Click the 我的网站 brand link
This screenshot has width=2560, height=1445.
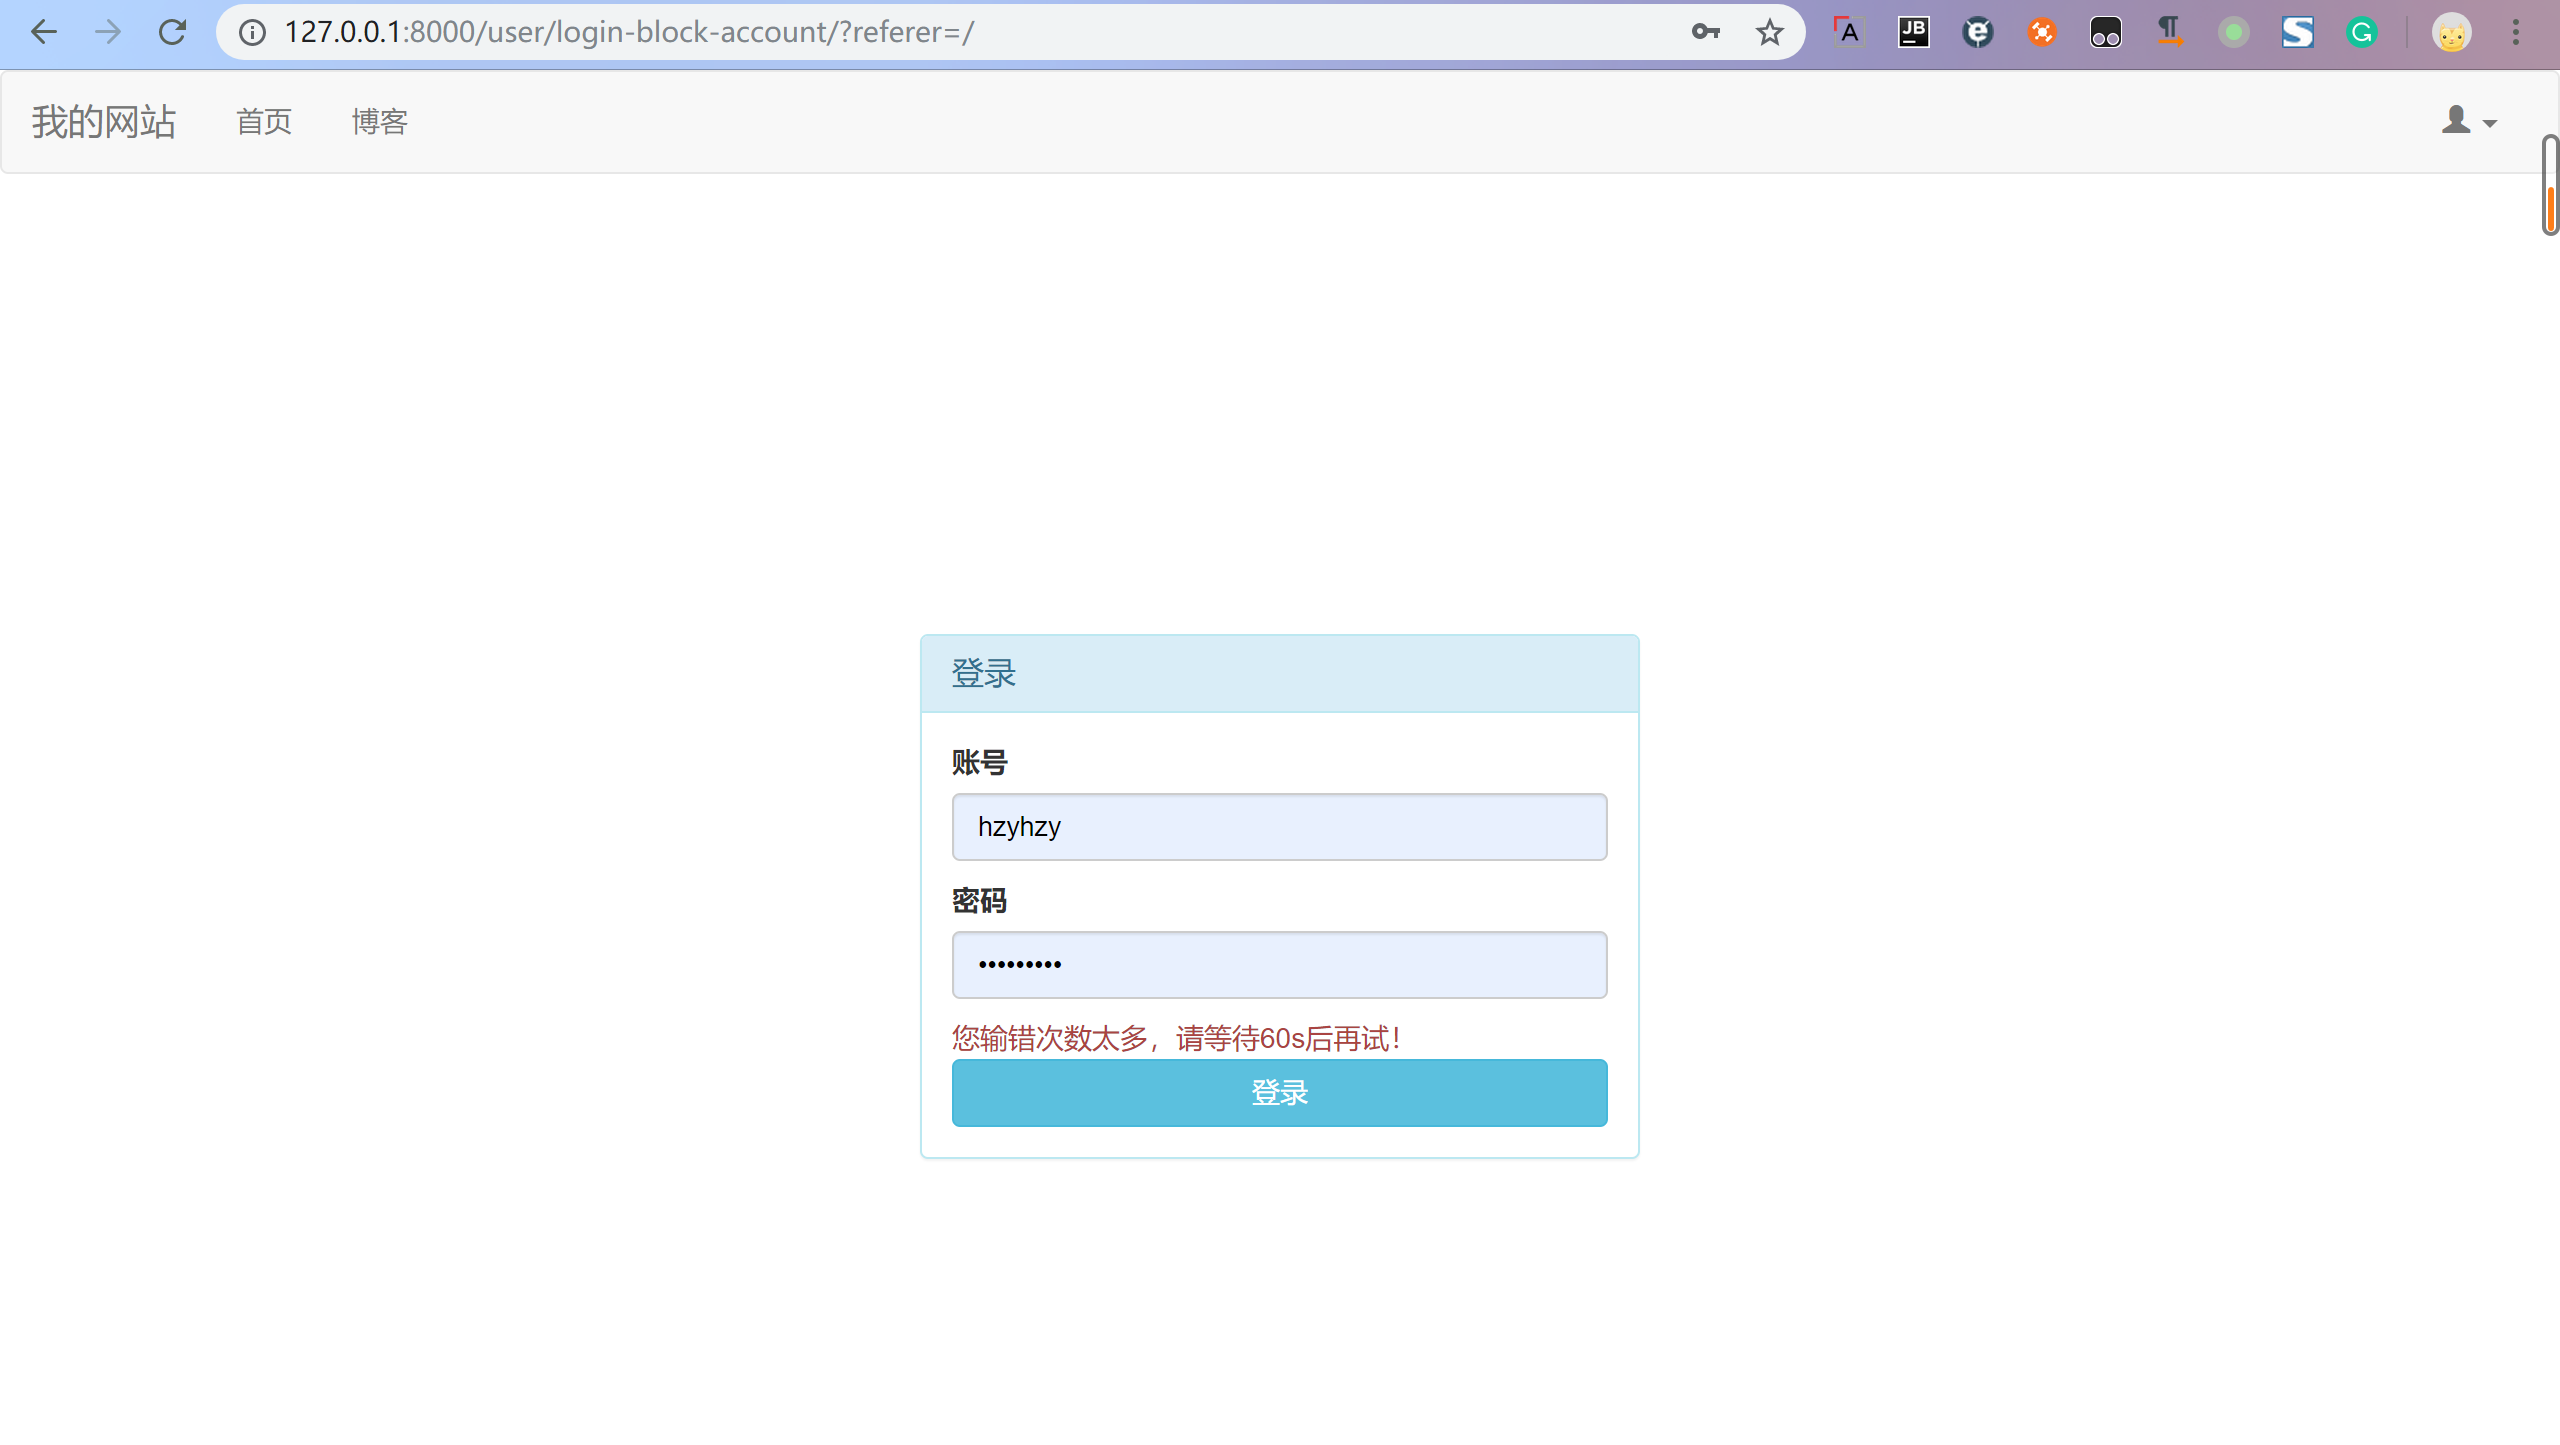(x=104, y=121)
